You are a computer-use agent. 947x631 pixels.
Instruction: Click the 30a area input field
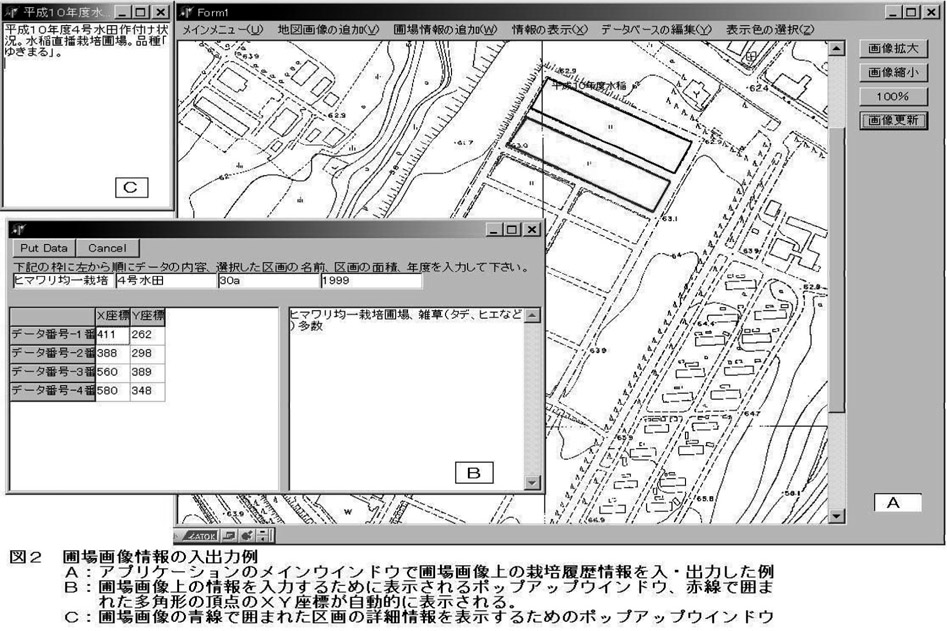pyautogui.click(x=266, y=281)
